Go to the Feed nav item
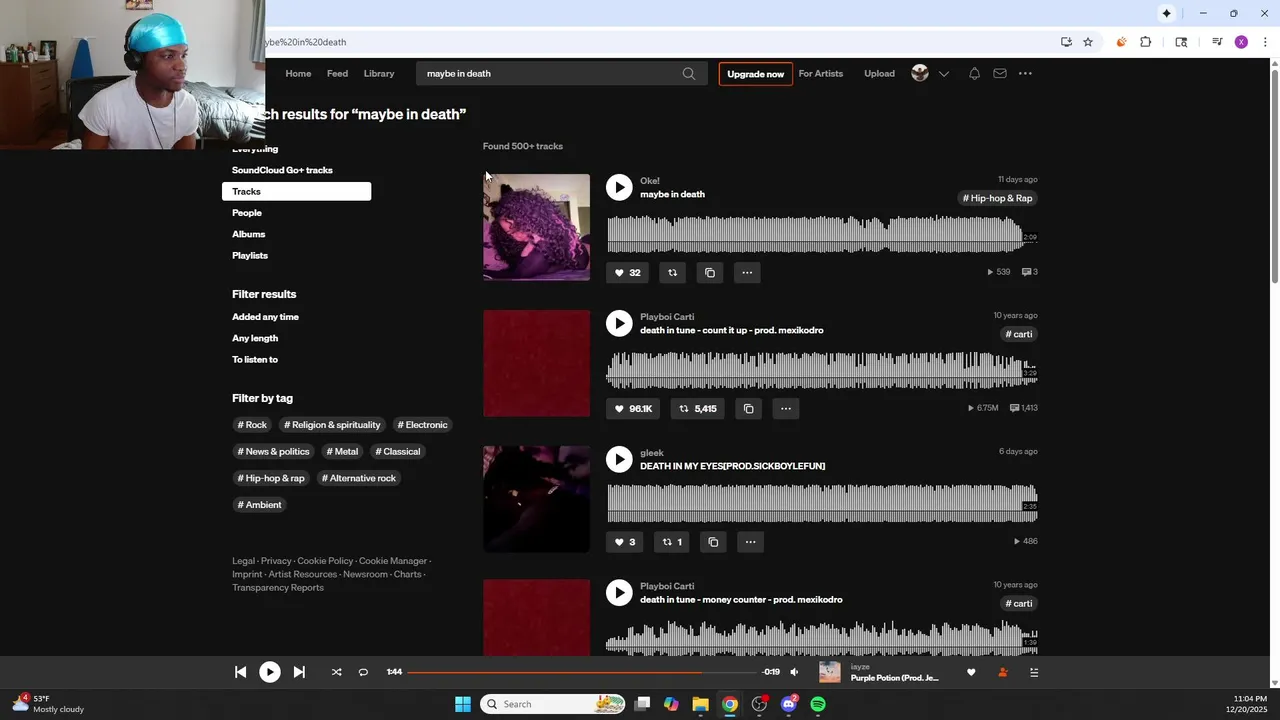The image size is (1280, 720). click(338, 74)
